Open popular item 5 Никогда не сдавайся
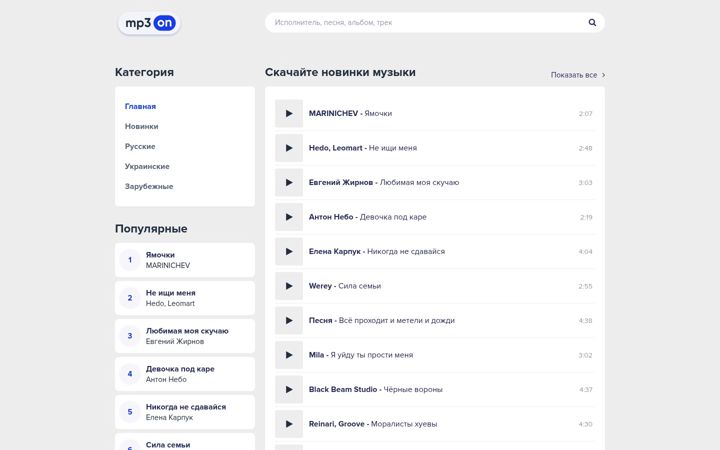 [x=185, y=412]
